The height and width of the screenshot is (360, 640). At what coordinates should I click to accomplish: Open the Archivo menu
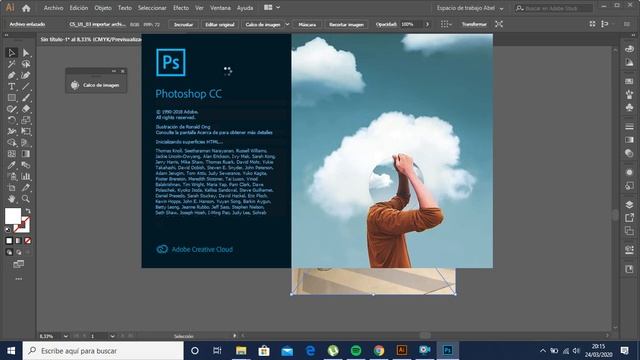(53, 8)
